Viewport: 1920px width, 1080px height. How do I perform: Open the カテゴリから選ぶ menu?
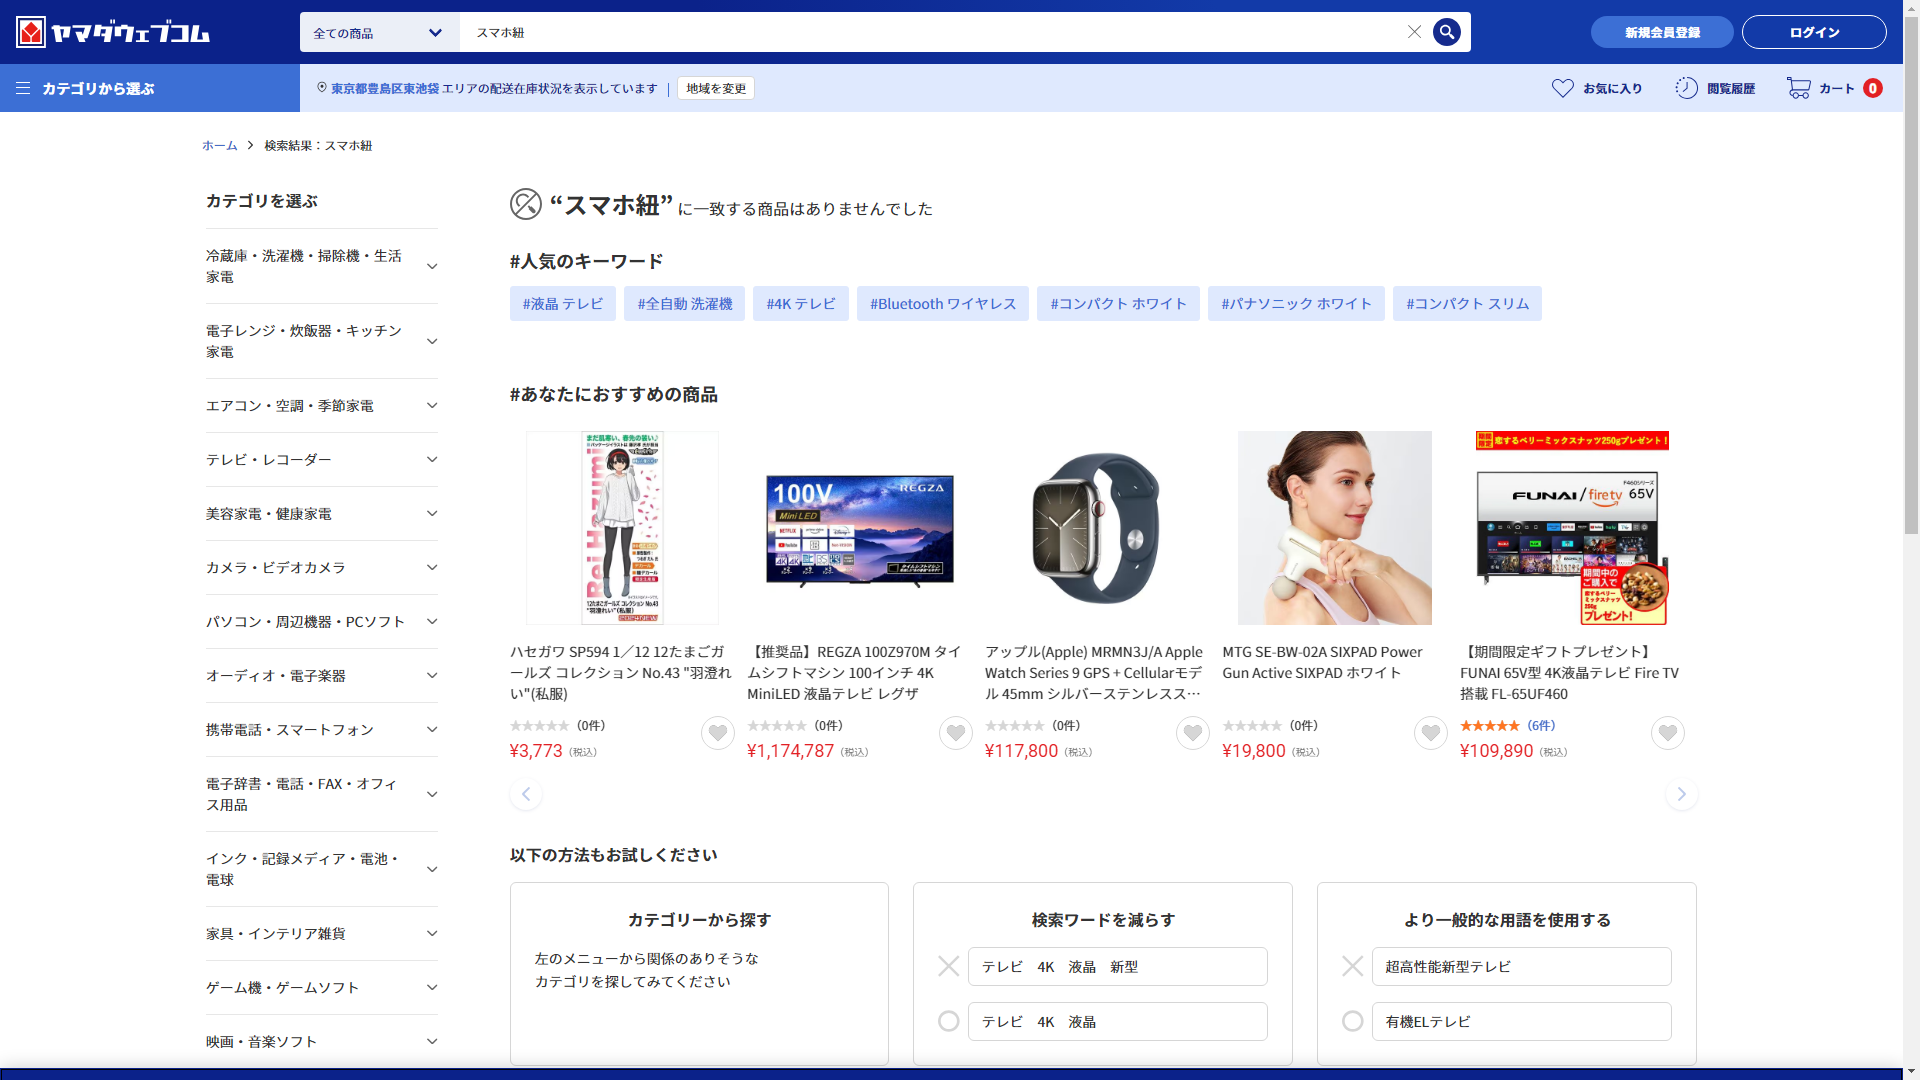(x=86, y=88)
